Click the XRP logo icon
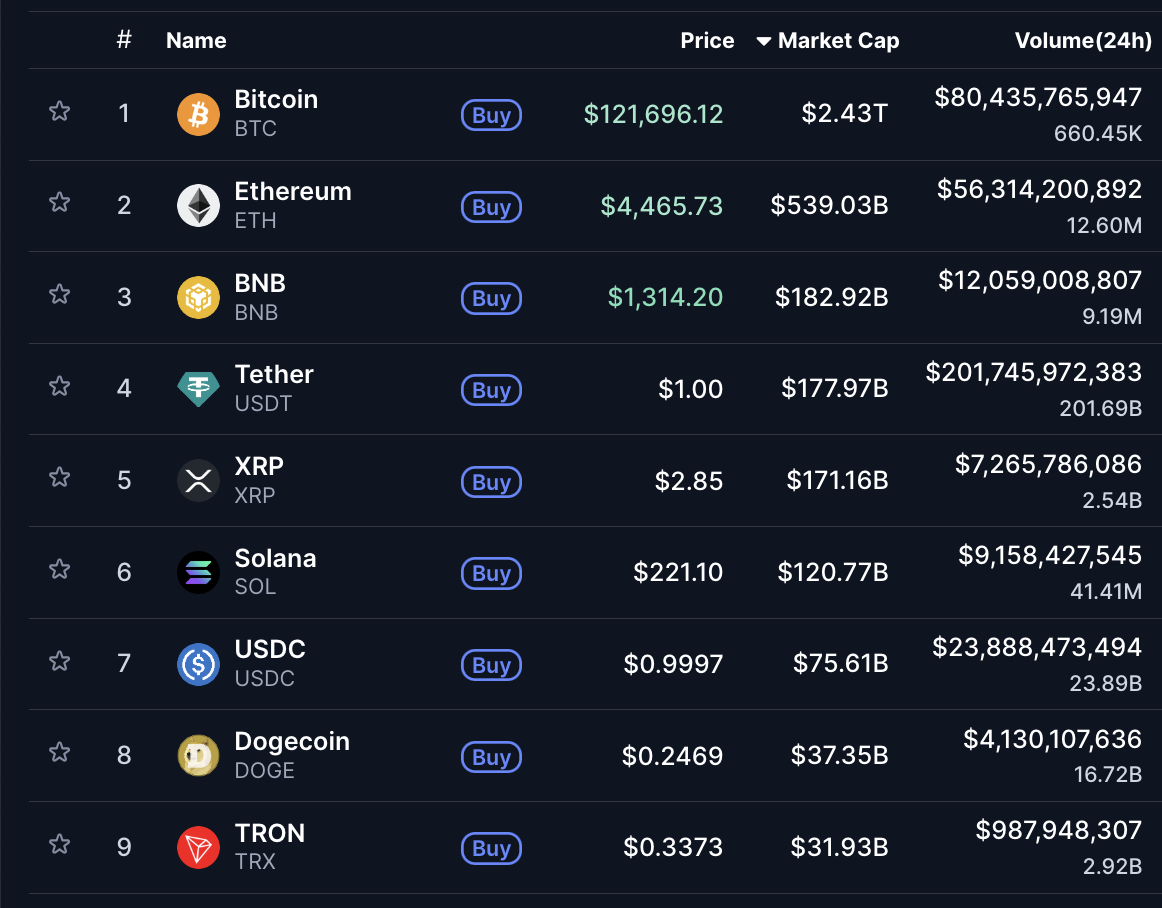Image resolution: width=1162 pixels, height=908 pixels. [x=198, y=481]
